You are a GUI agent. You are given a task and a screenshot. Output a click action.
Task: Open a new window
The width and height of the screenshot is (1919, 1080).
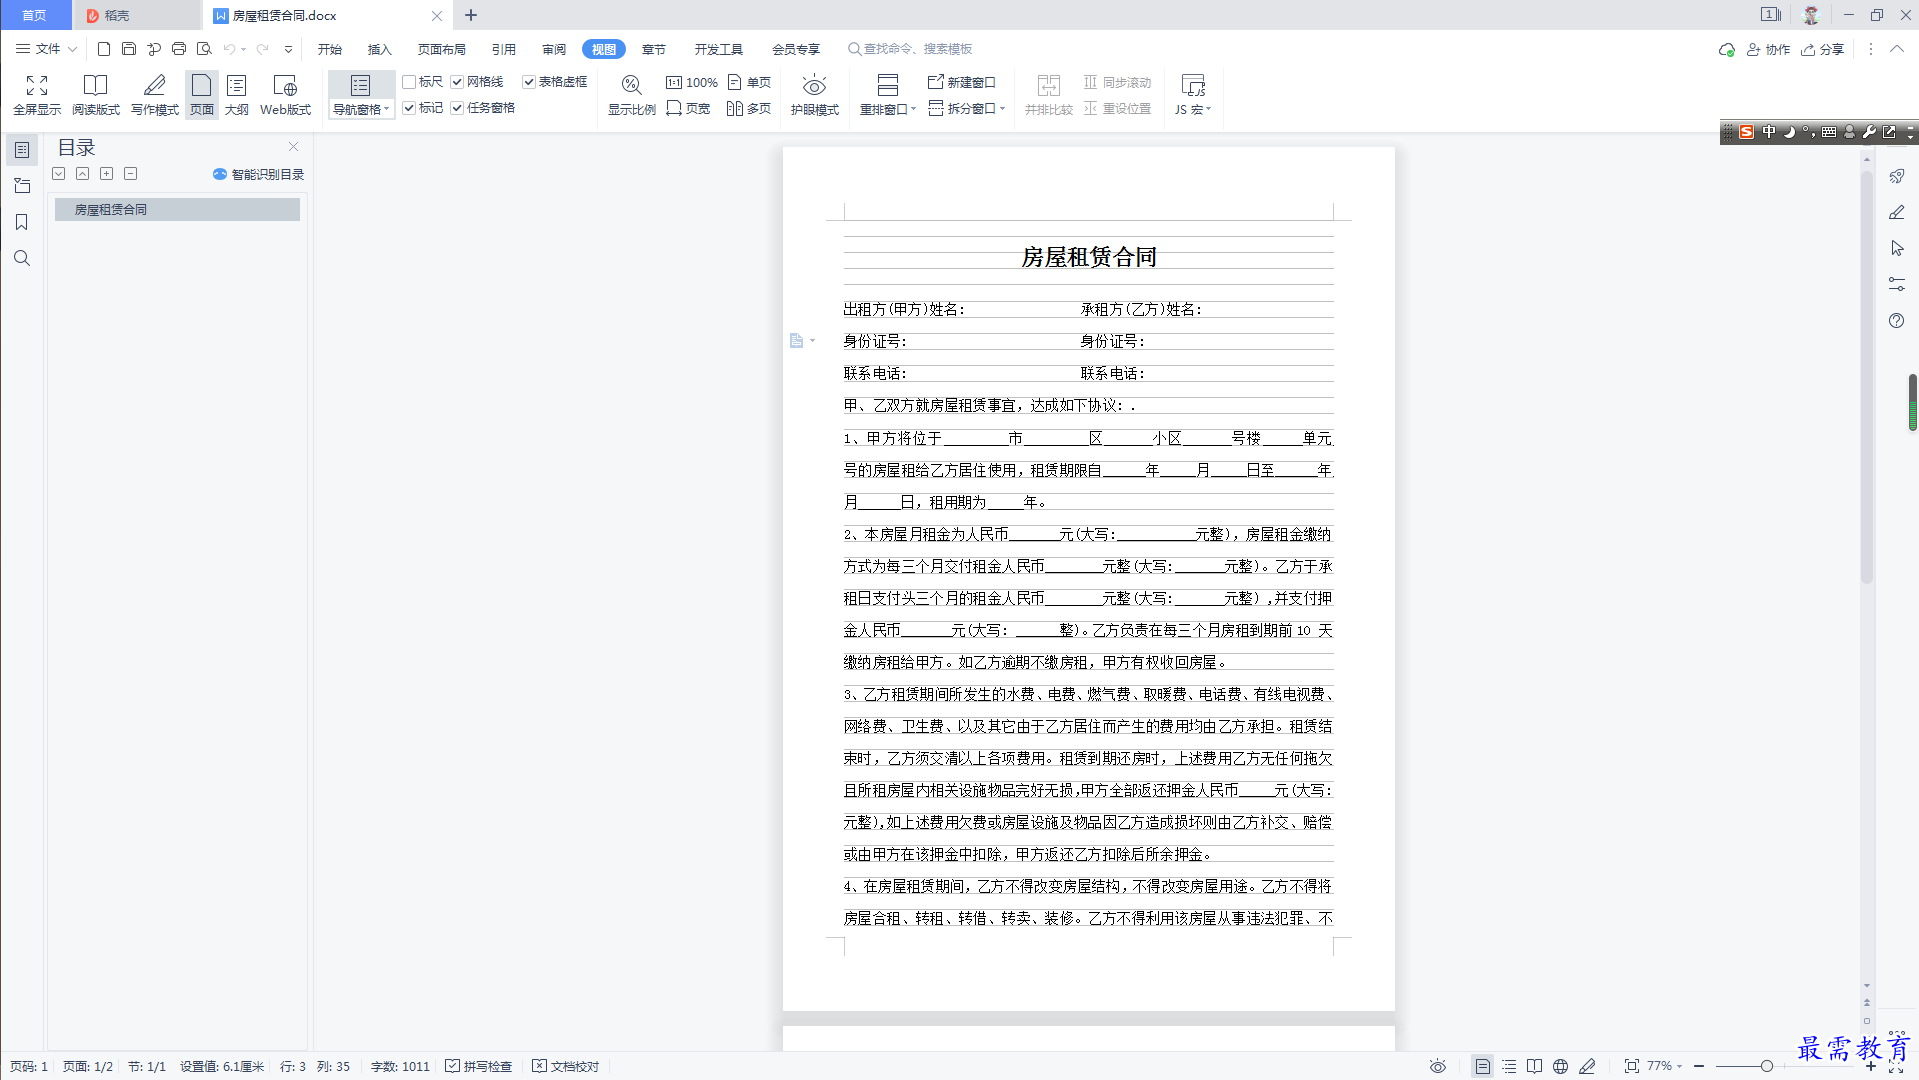pos(962,82)
